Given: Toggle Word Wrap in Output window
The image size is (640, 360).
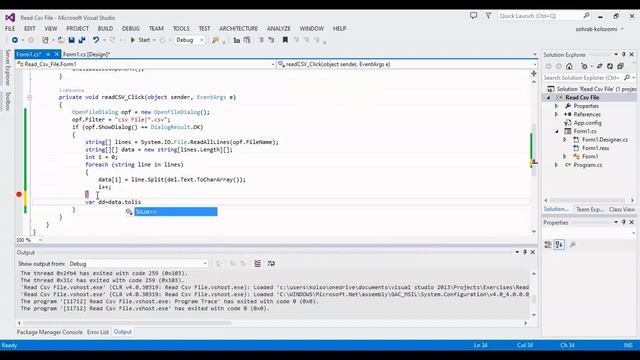Looking at the screenshot, I should point(271,264).
